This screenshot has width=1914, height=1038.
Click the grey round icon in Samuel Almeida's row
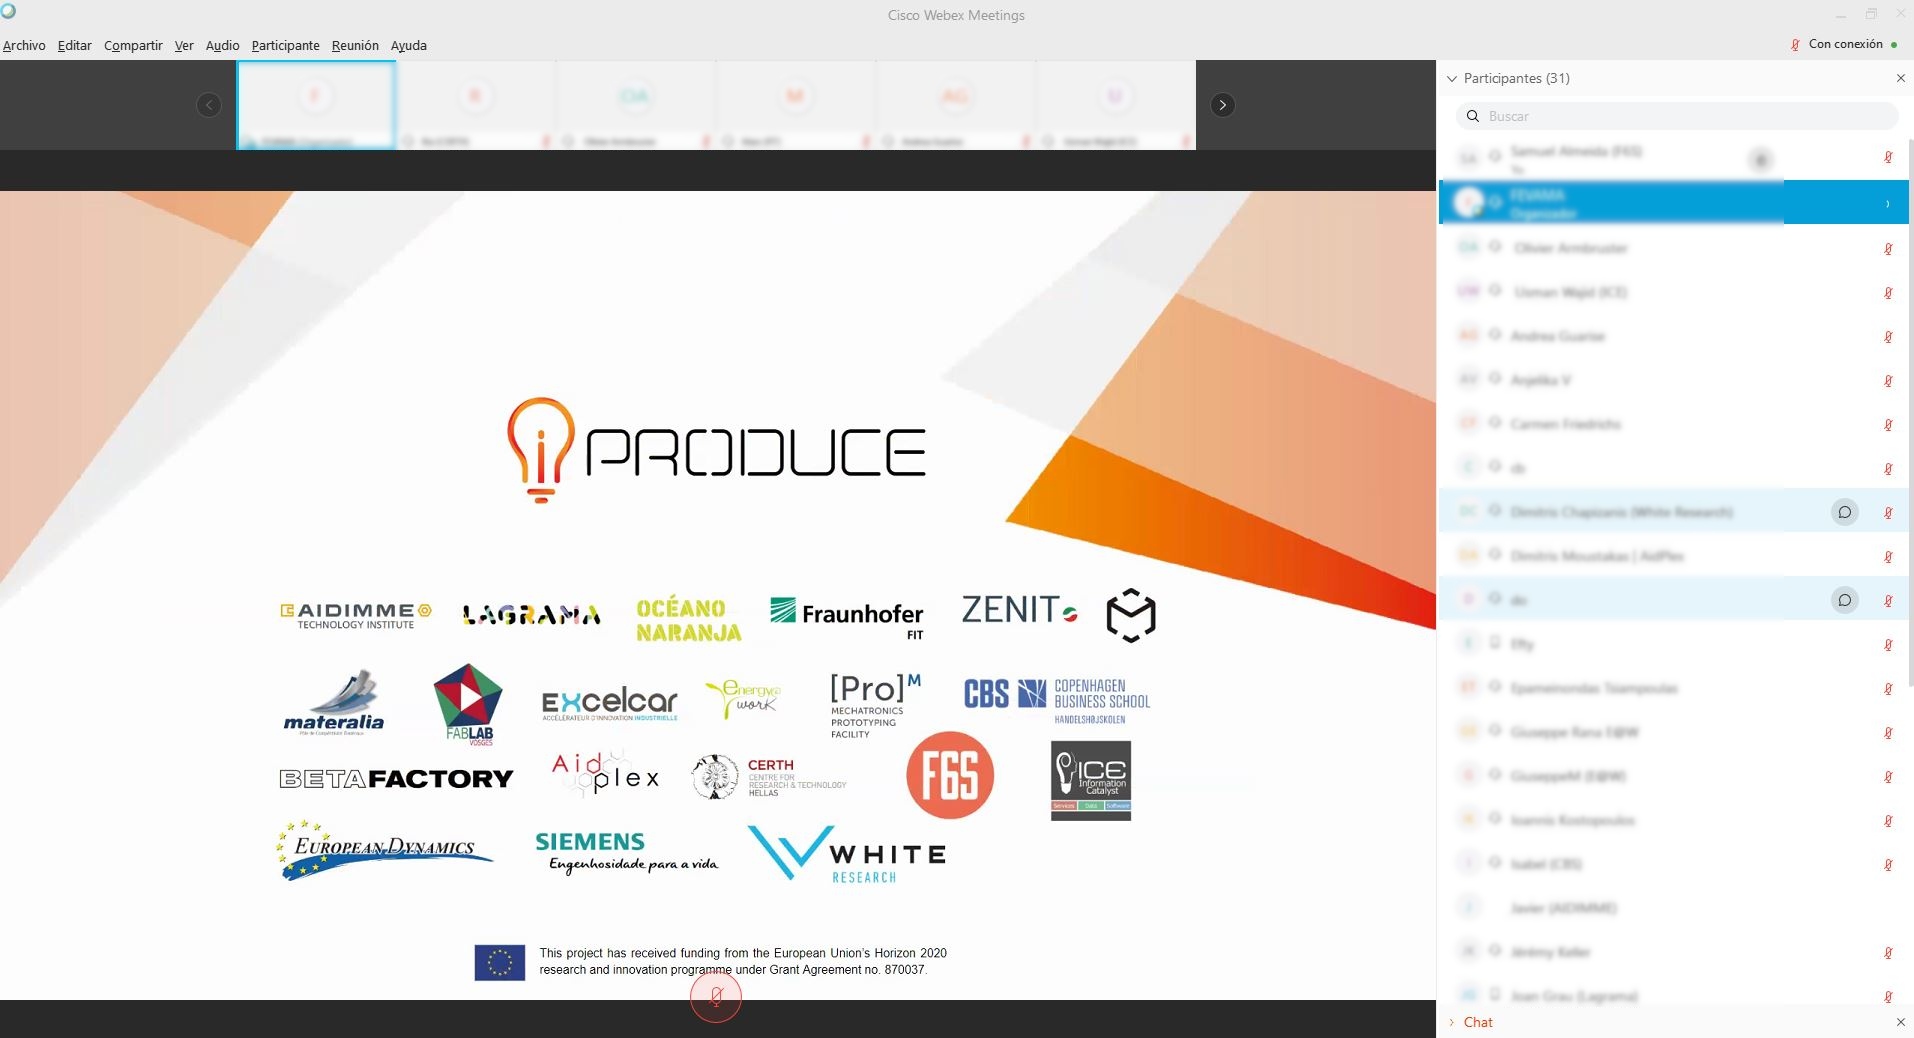[1761, 159]
